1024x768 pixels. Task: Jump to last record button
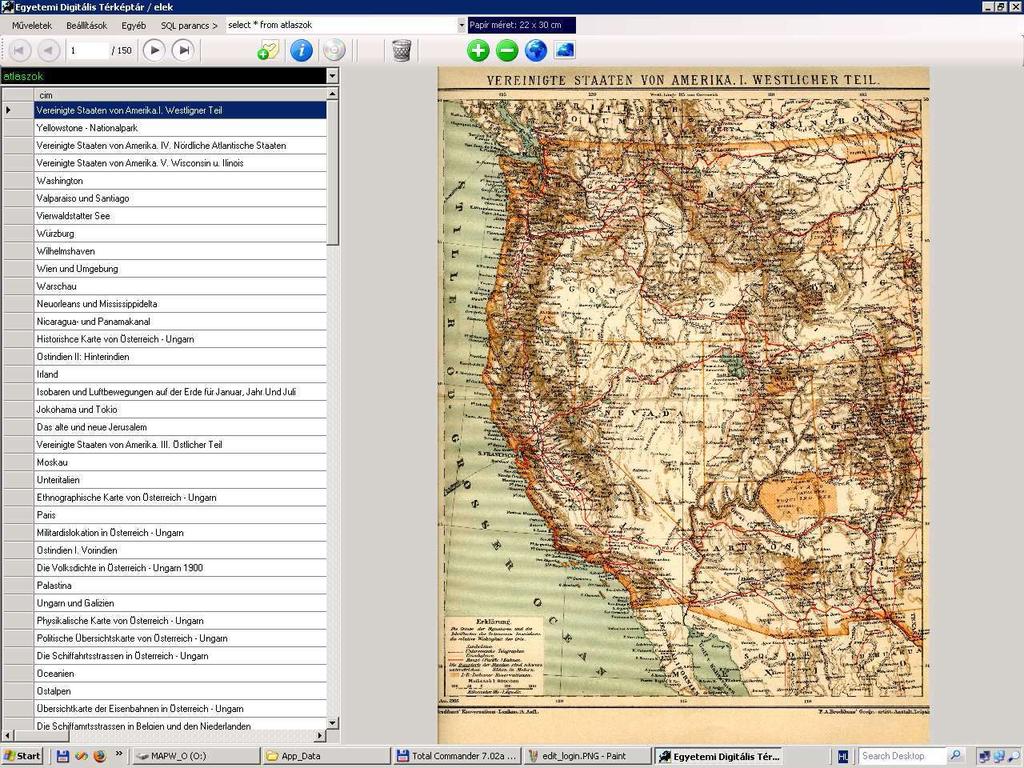(184, 50)
